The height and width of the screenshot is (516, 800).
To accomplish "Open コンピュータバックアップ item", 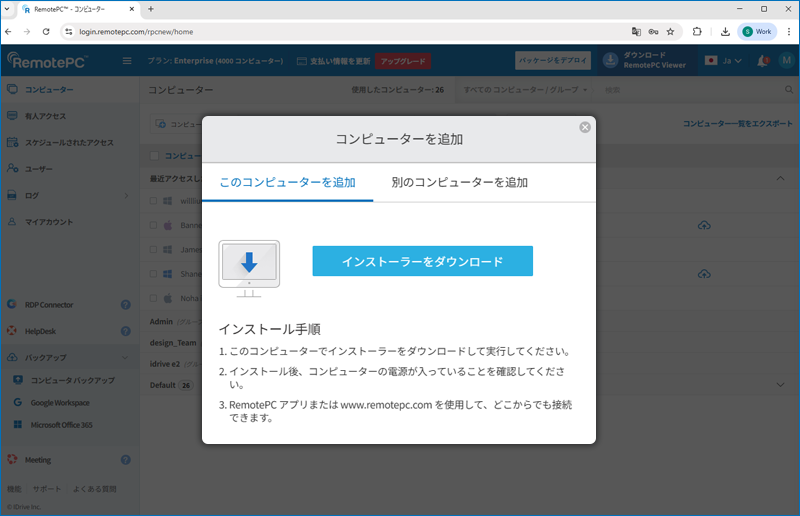I will click(x=72, y=380).
